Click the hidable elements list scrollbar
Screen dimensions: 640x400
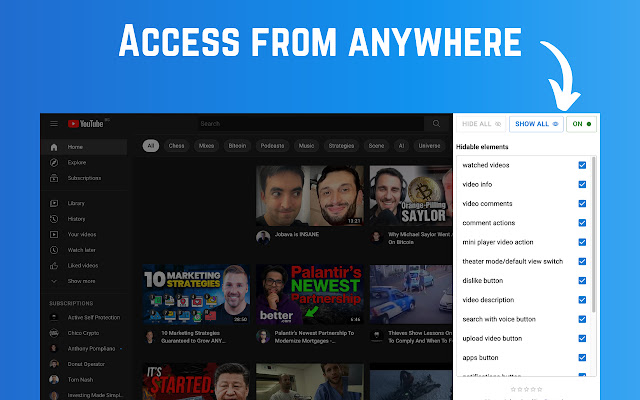coord(593,236)
